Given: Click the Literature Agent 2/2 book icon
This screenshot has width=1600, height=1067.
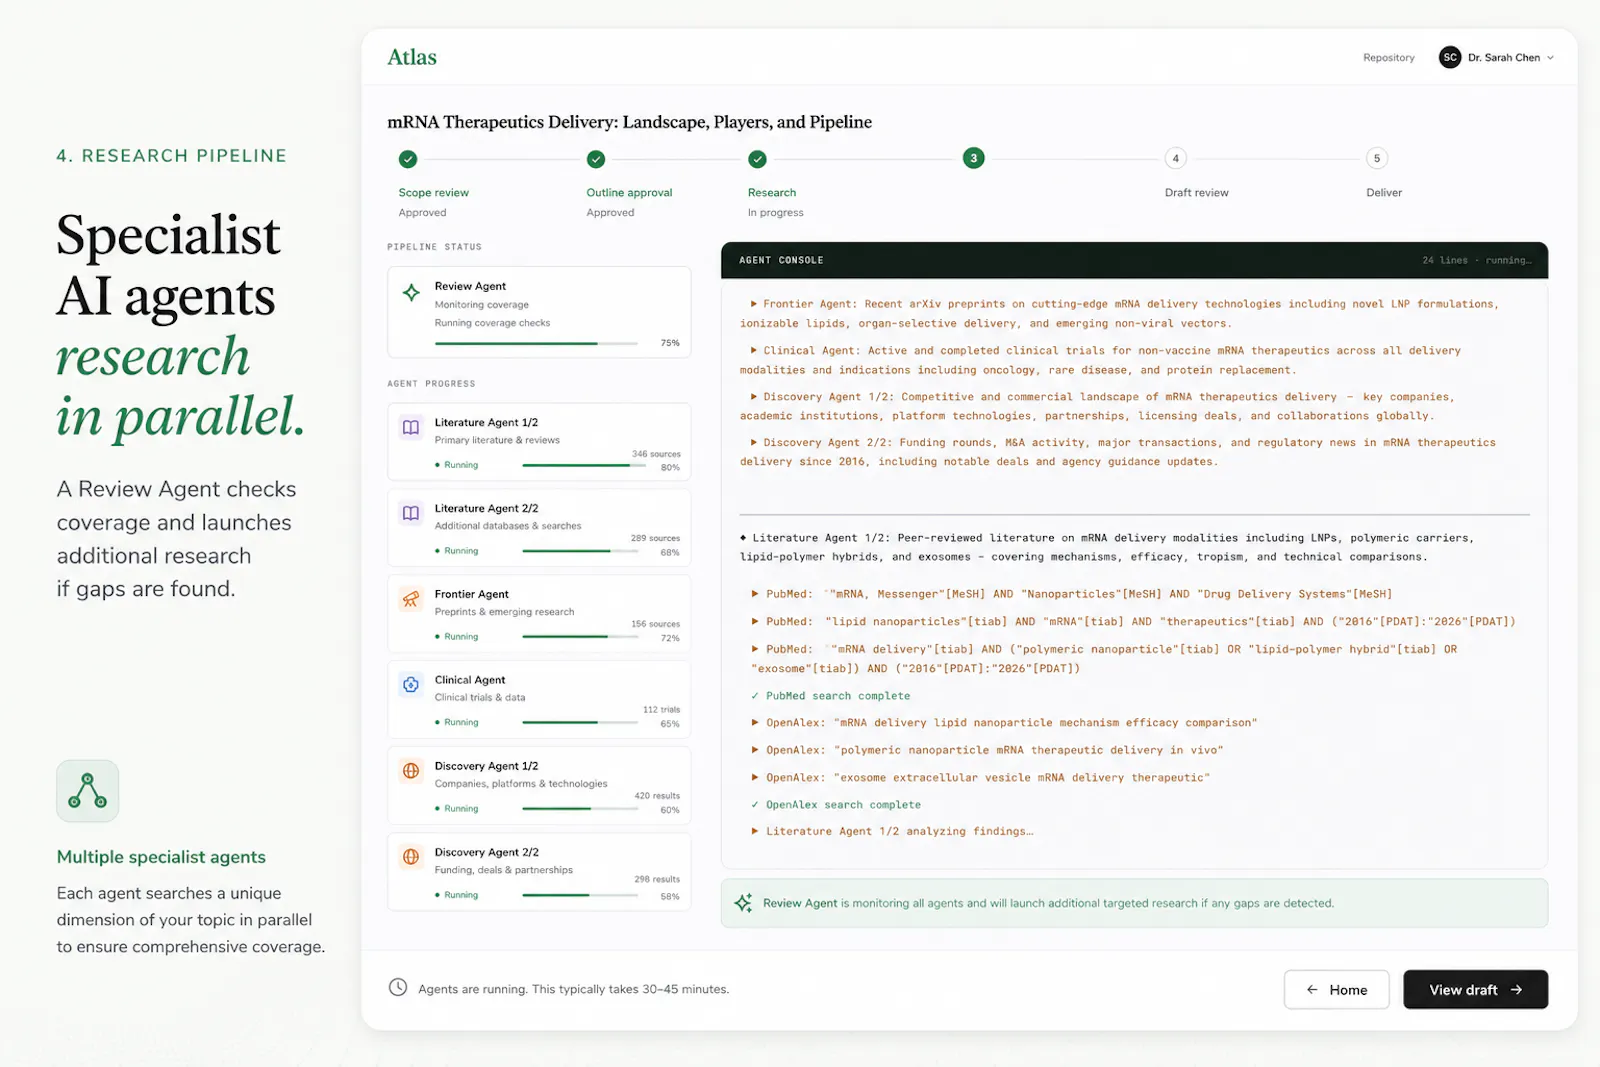Looking at the screenshot, I should tap(411, 513).
